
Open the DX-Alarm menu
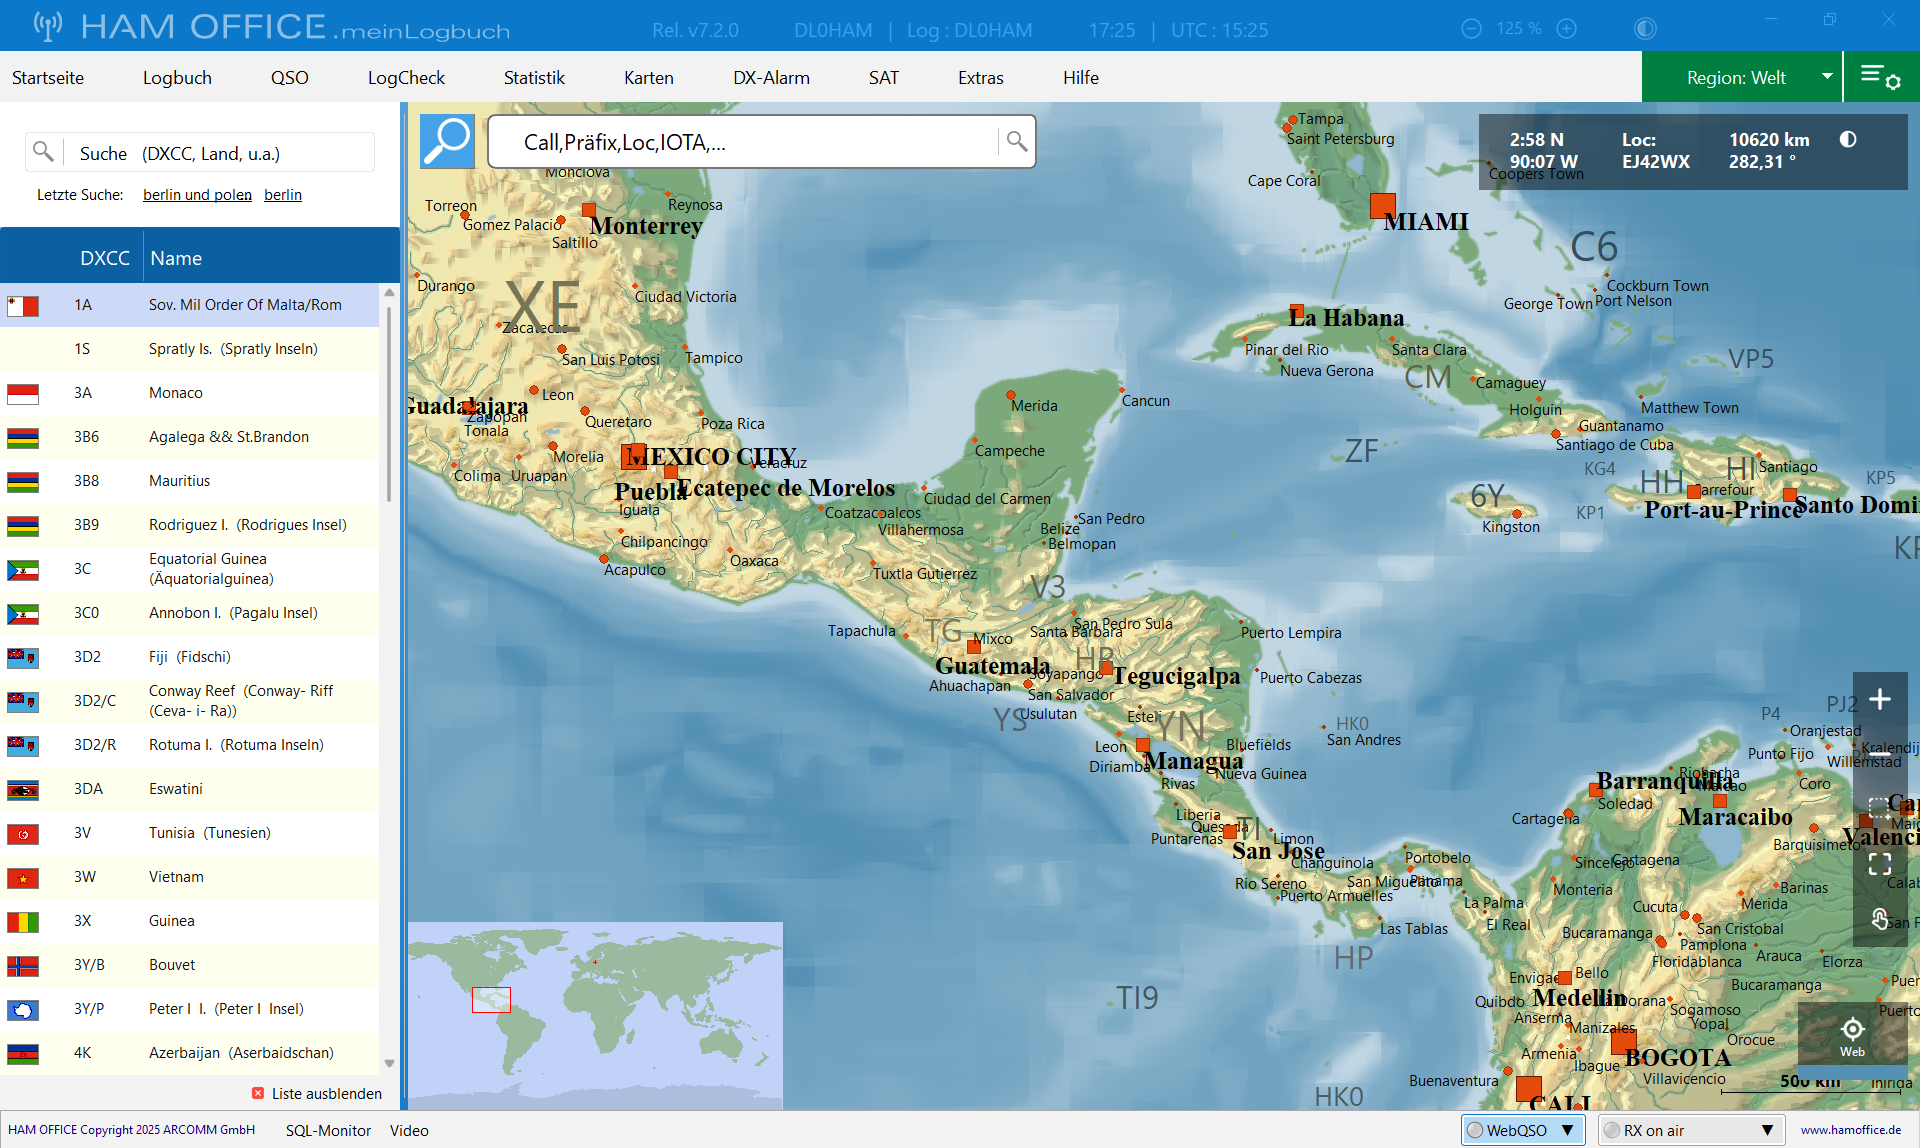point(771,77)
